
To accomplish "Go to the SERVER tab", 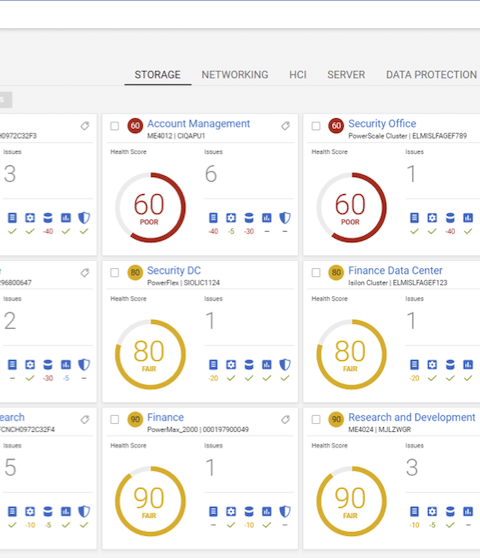I will [346, 75].
